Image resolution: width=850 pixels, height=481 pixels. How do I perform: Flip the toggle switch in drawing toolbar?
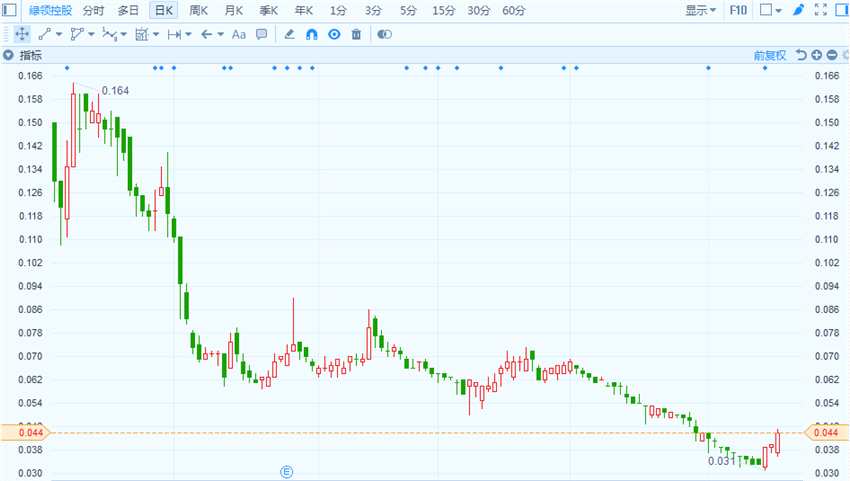(x=384, y=34)
